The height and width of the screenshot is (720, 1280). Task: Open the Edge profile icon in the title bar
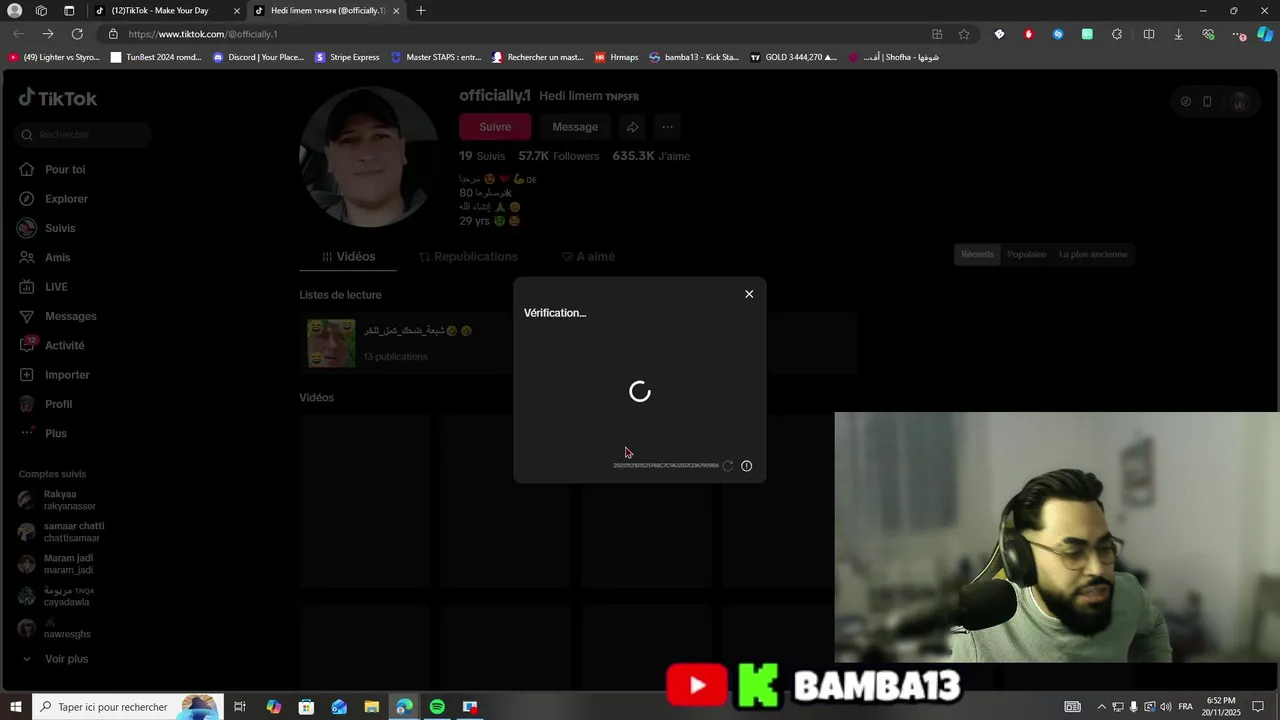point(14,11)
